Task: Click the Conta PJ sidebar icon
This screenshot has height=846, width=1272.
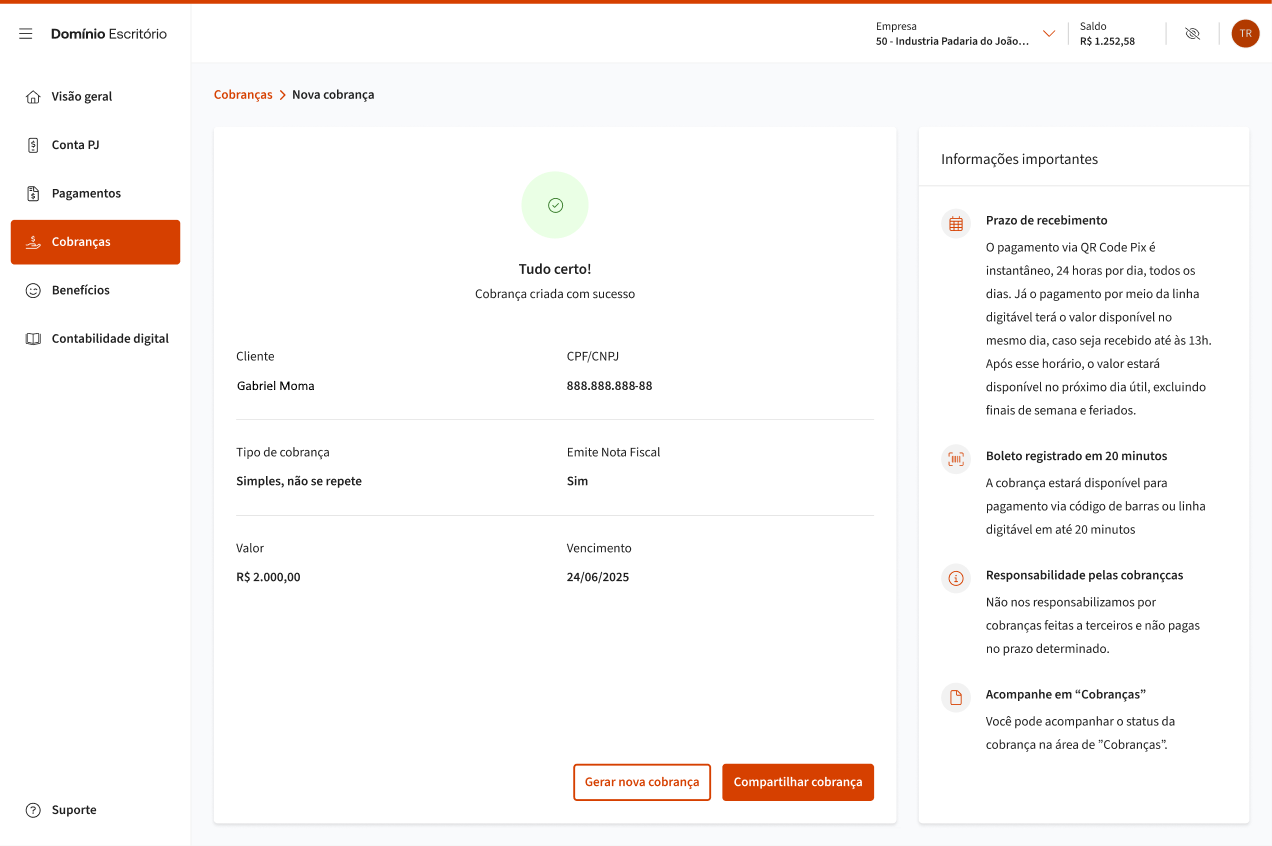Action: [33, 145]
